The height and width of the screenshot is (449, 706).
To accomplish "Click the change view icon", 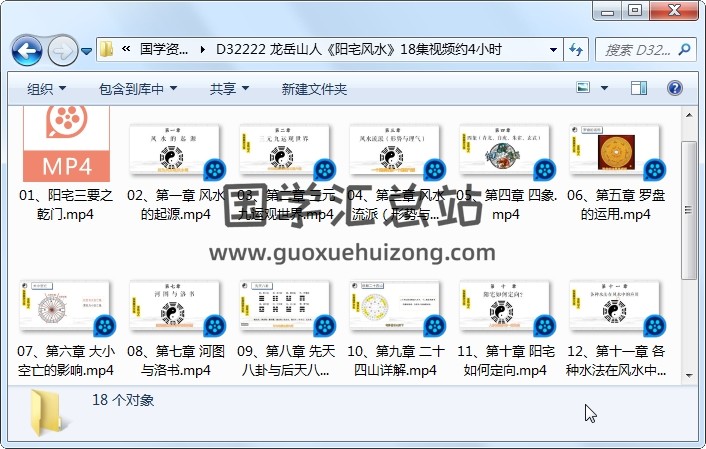I will pos(585,89).
